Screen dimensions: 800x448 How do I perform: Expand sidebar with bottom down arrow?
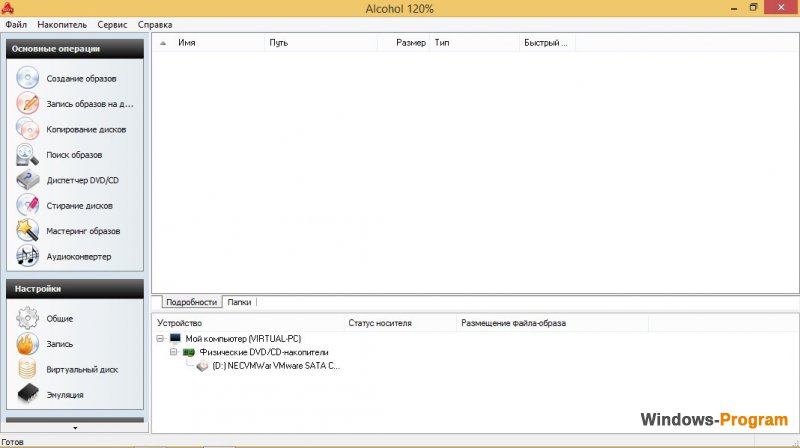75,428
